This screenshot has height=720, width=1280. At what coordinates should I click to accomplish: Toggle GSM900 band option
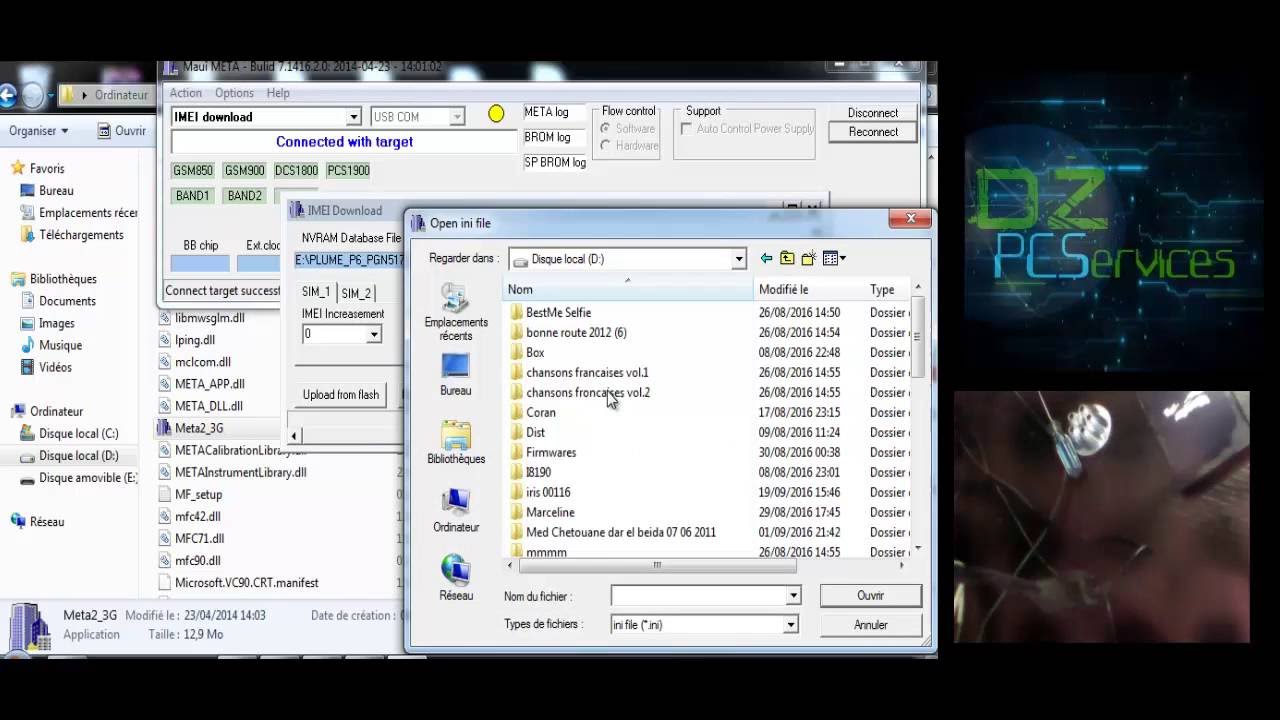pyautogui.click(x=244, y=170)
